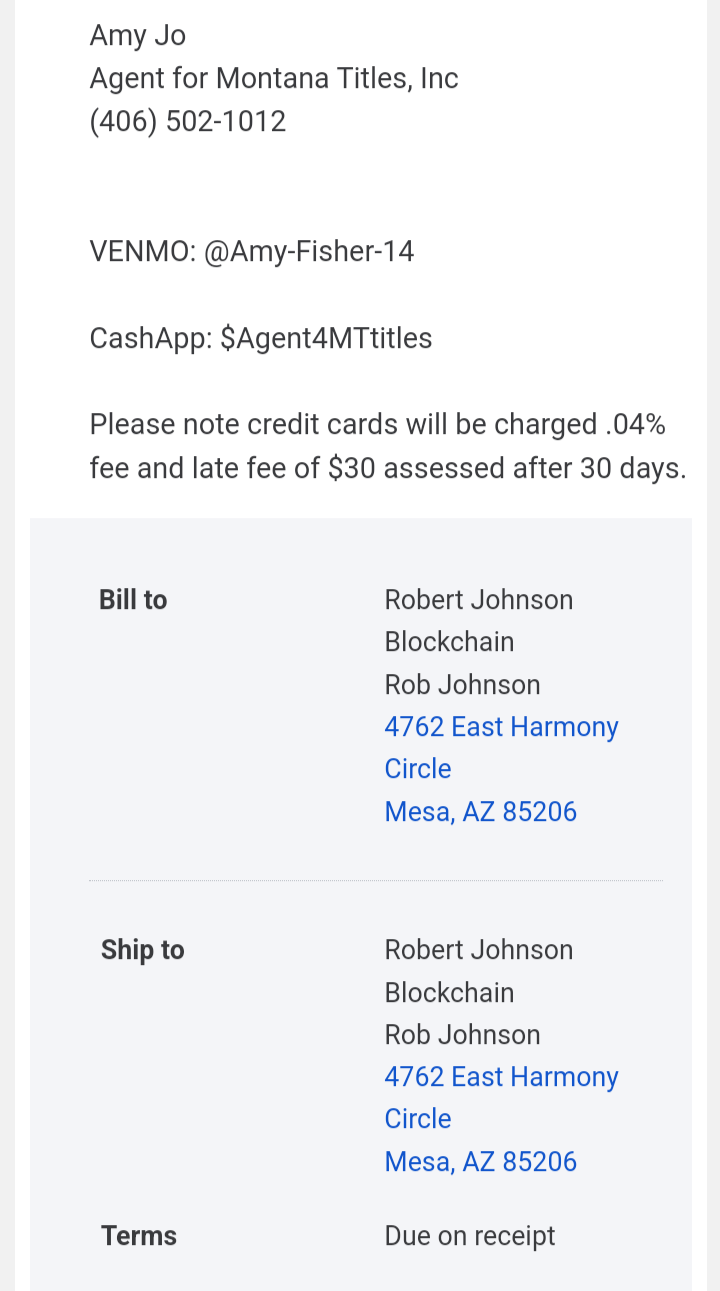The height and width of the screenshot is (1291, 720).
Task: Click the Terms label
Action: coord(139,1236)
